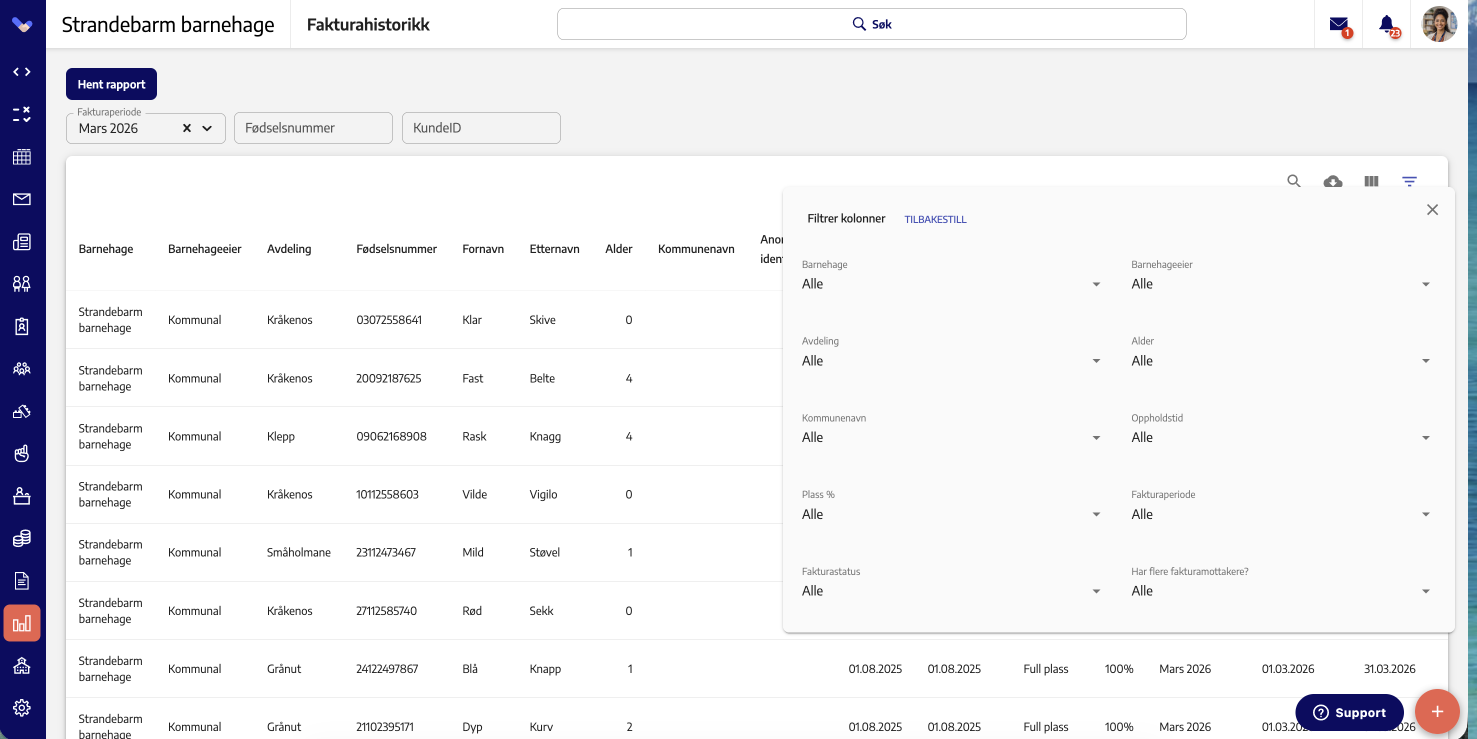Image resolution: width=1477 pixels, height=739 pixels.
Task: Open the view columns icon
Action: [x=1371, y=182]
